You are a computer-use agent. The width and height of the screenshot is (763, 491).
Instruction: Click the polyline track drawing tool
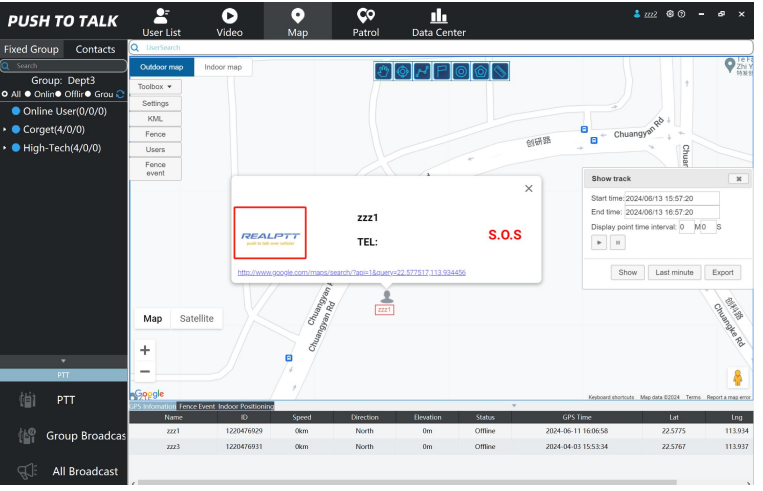pos(421,71)
